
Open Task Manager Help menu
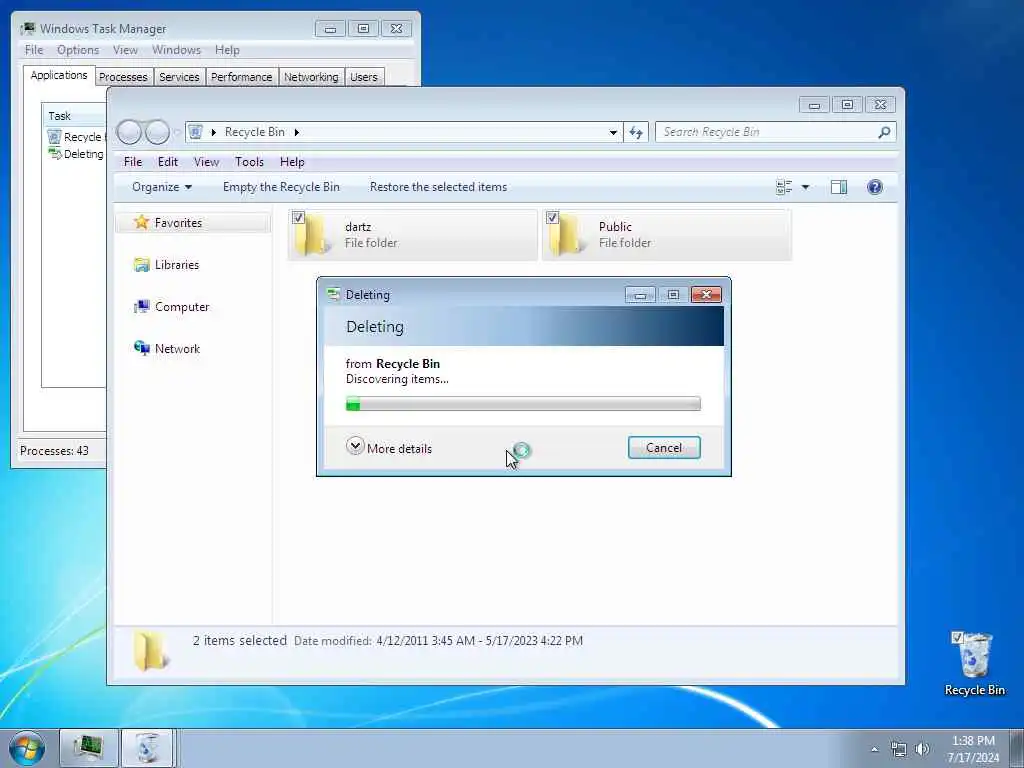227,50
